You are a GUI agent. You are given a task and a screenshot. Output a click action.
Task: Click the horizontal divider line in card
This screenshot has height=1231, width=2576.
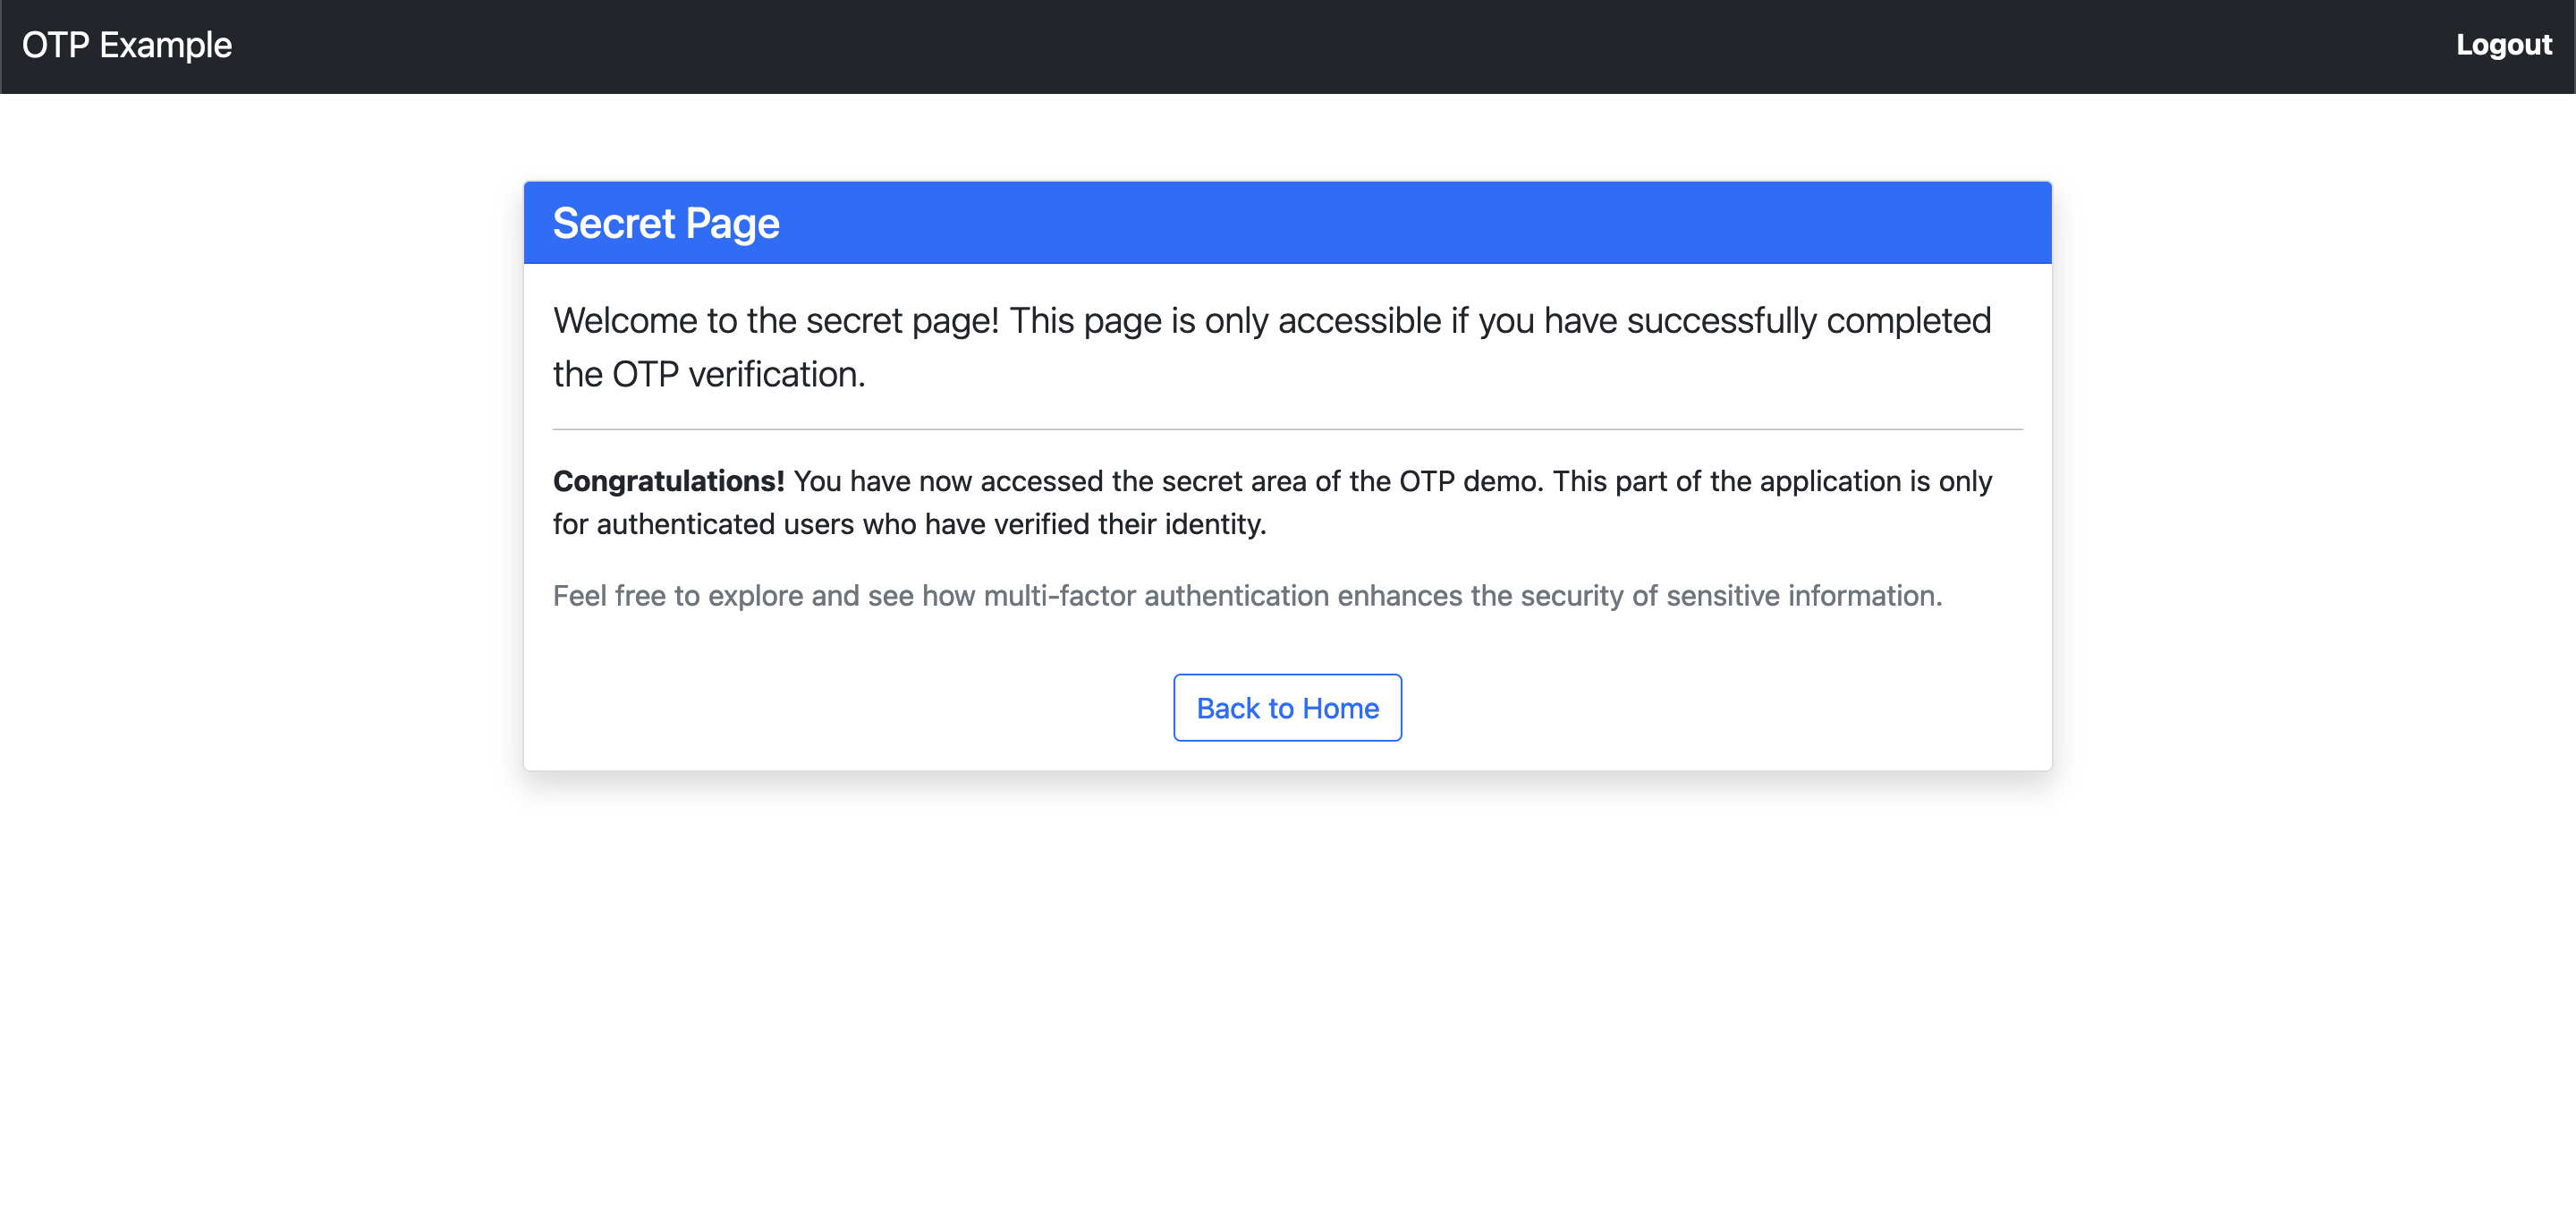(1287, 429)
